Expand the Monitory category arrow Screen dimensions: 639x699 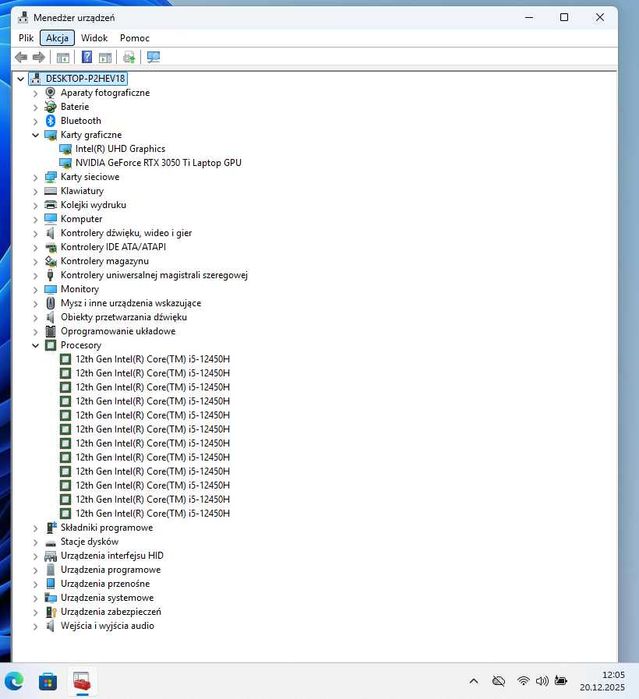point(35,290)
